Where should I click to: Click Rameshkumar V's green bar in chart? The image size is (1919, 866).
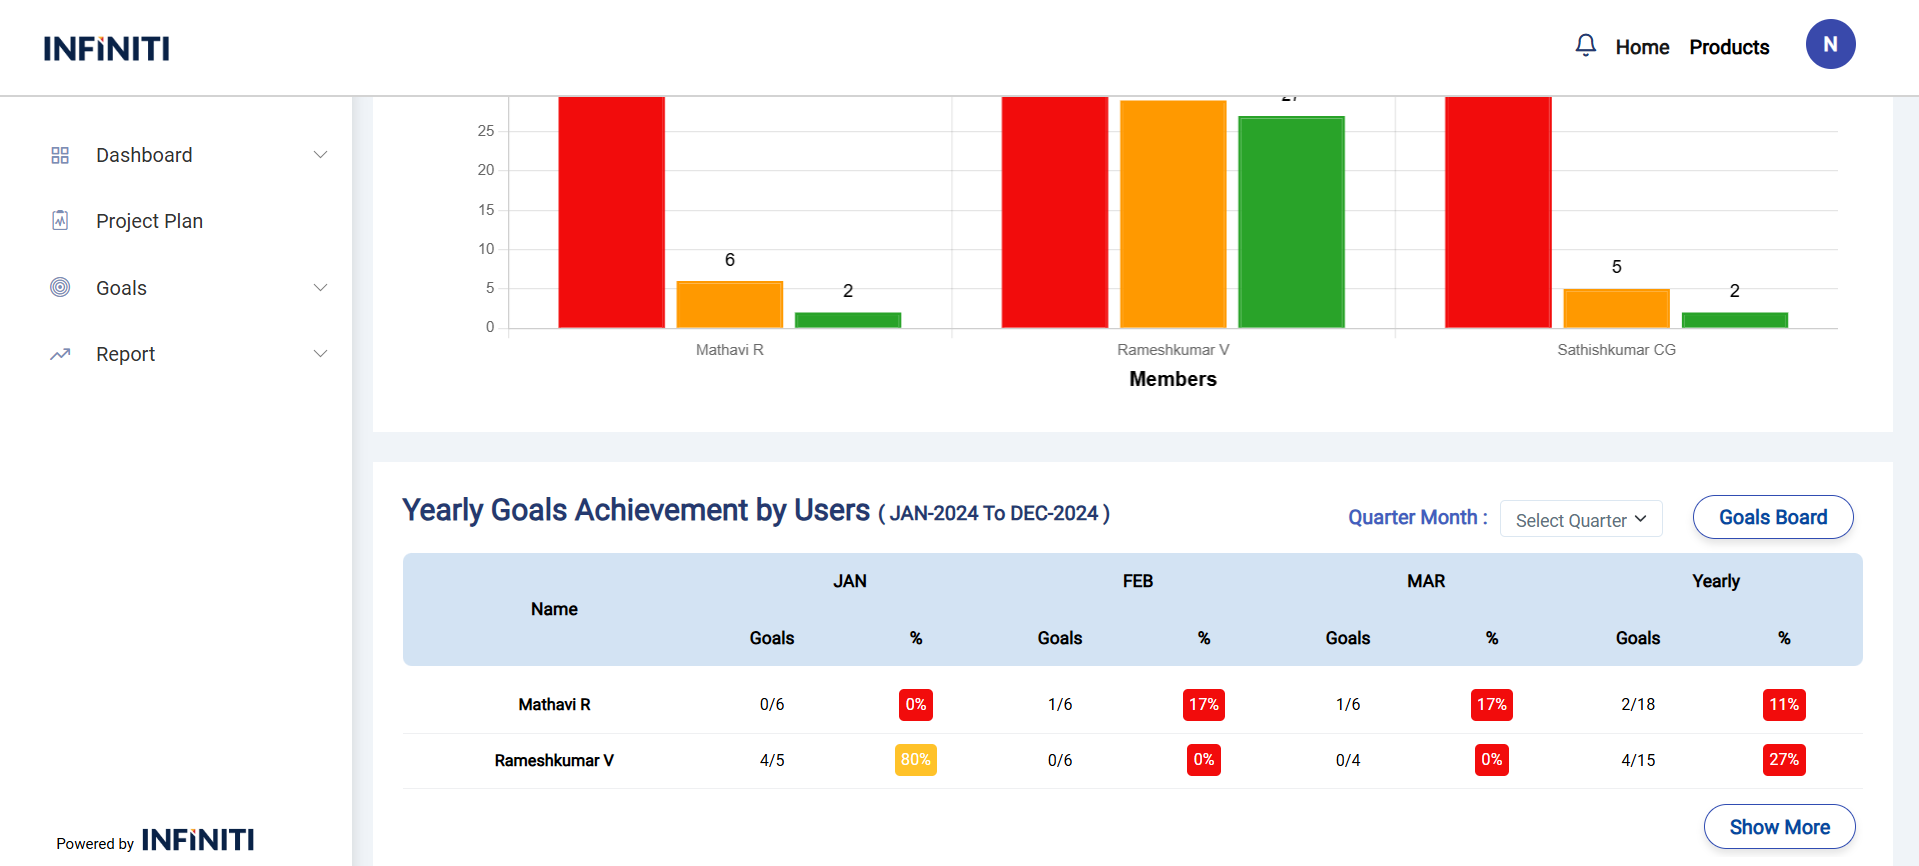[x=1291, y=222]
